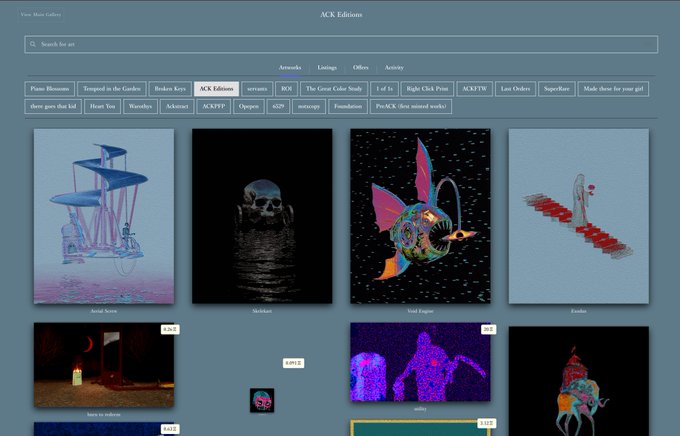Select the Piano Blossoms collection filter
The width and height of the screenshot is (680, 436).
(x=50, y=89)
